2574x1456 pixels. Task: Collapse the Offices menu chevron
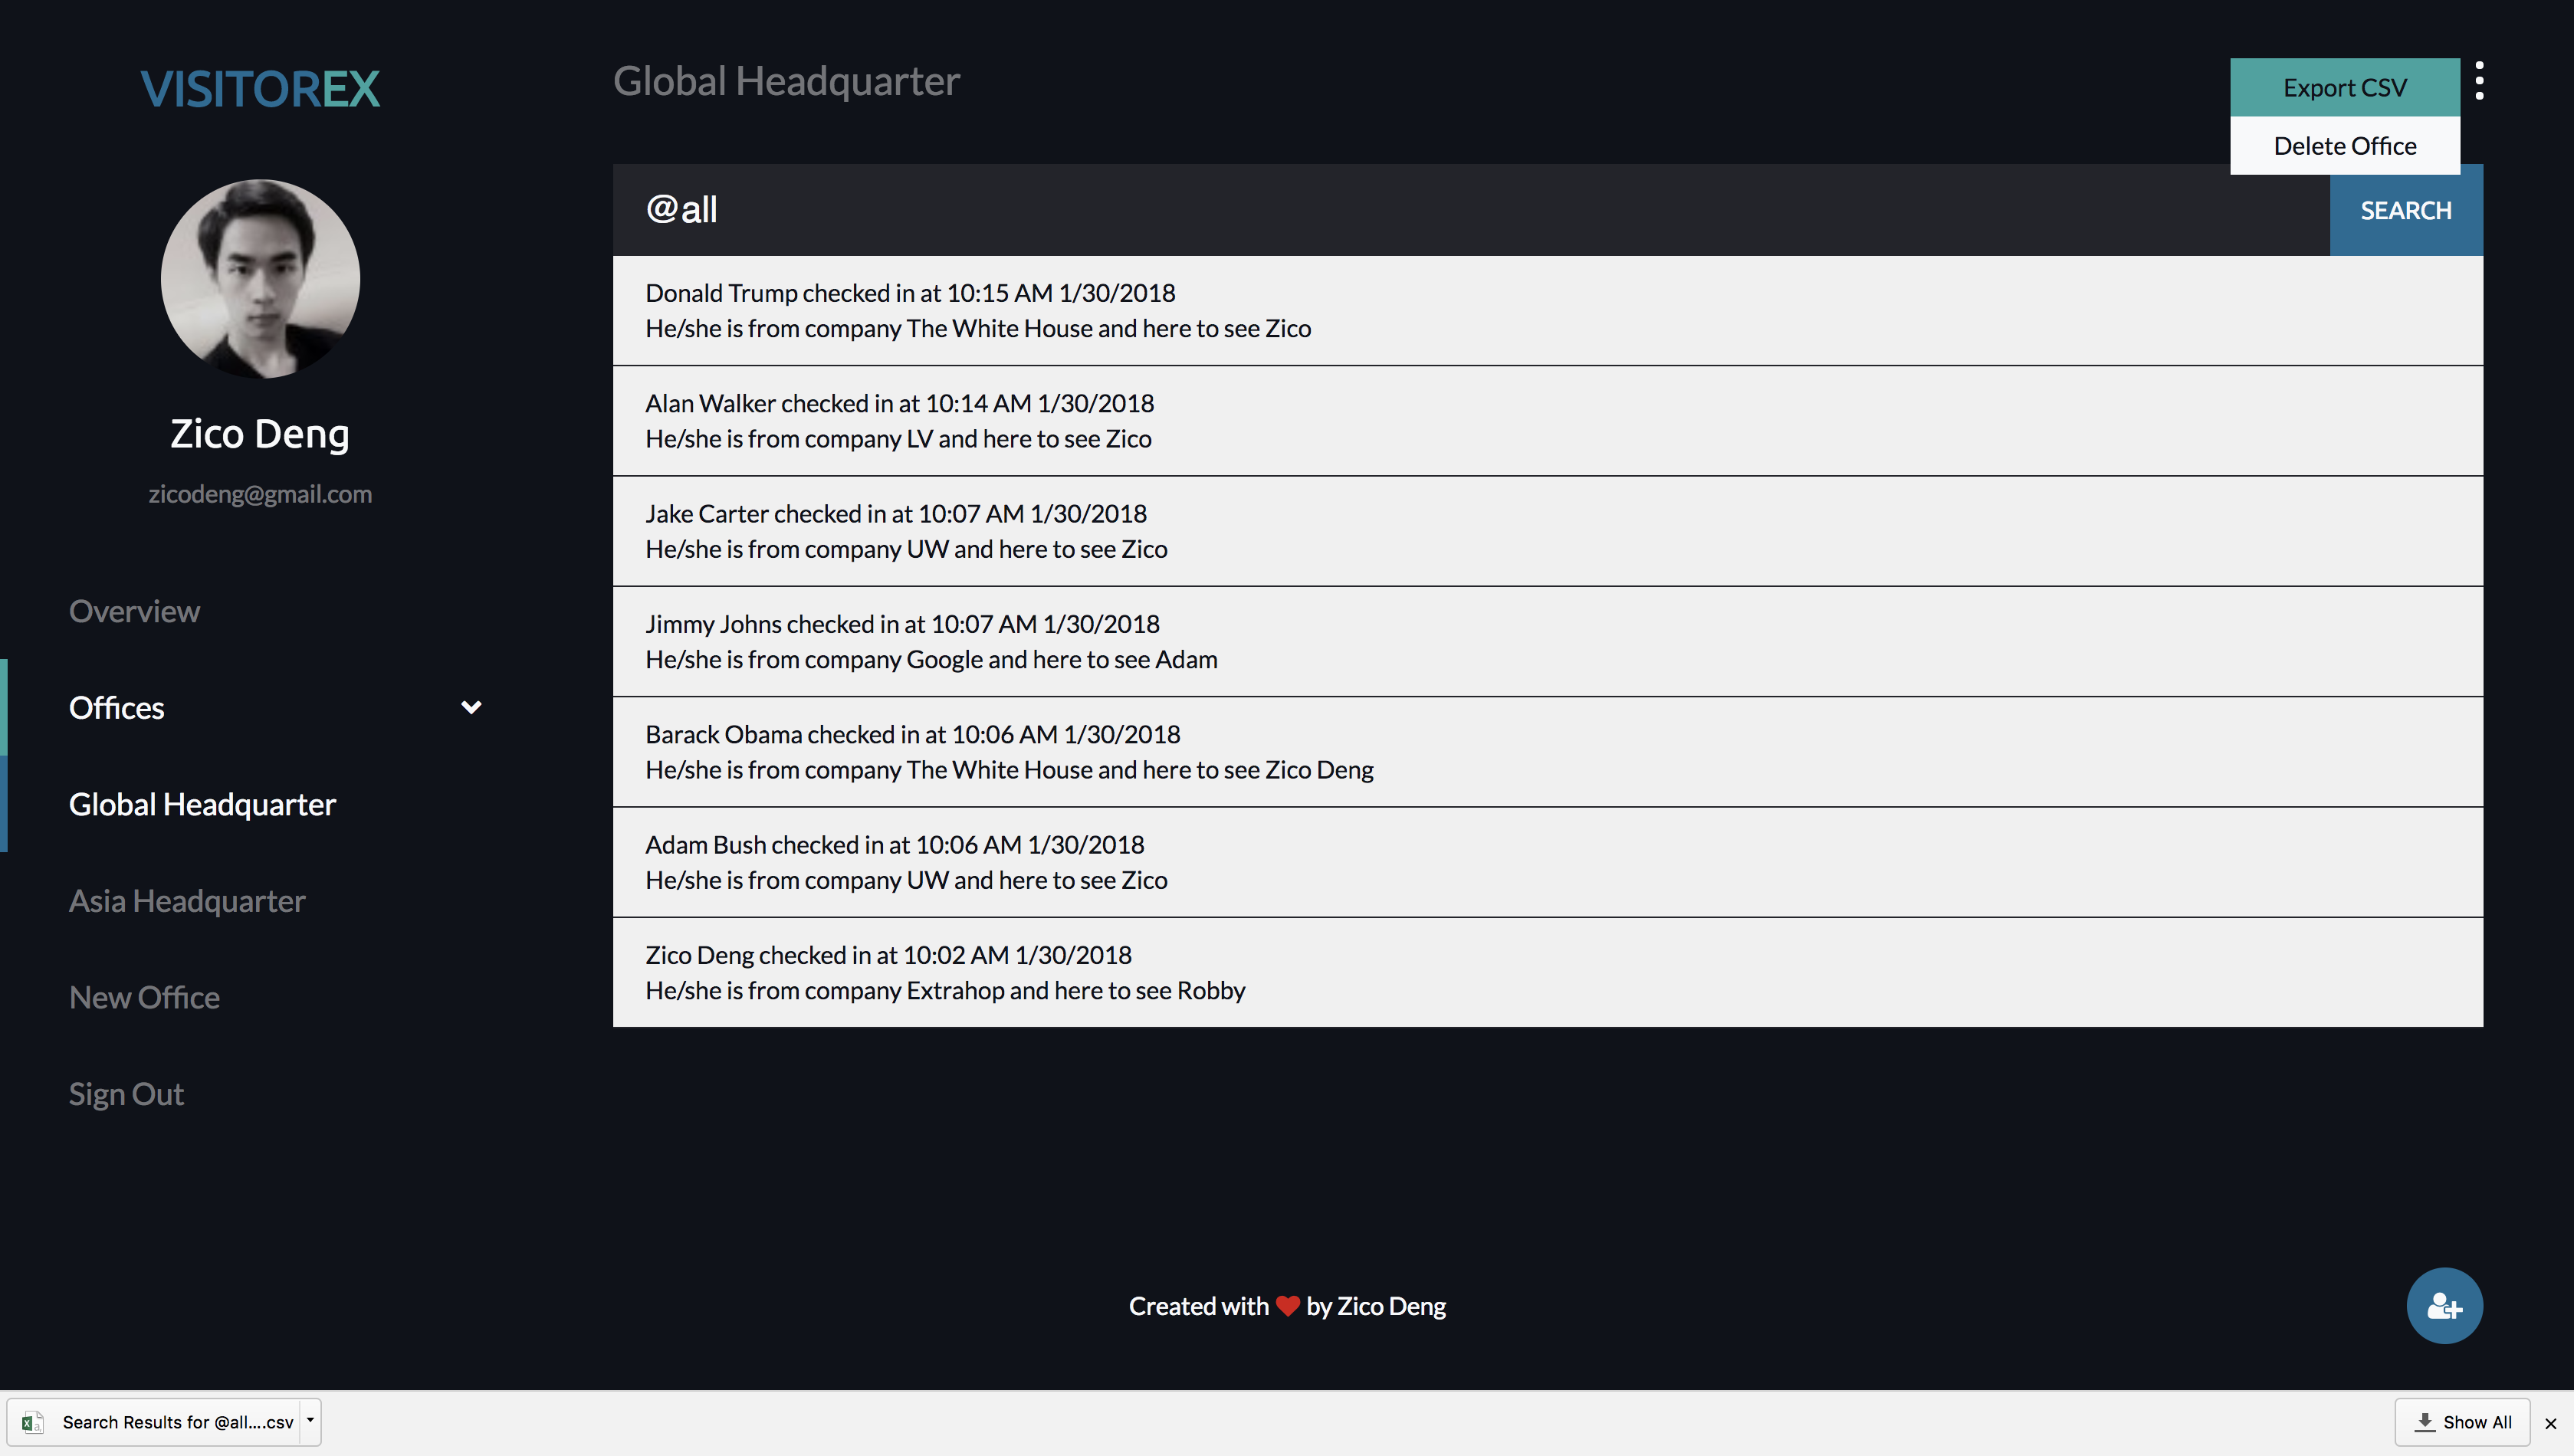pyautogui.click(x=471, y=708)
